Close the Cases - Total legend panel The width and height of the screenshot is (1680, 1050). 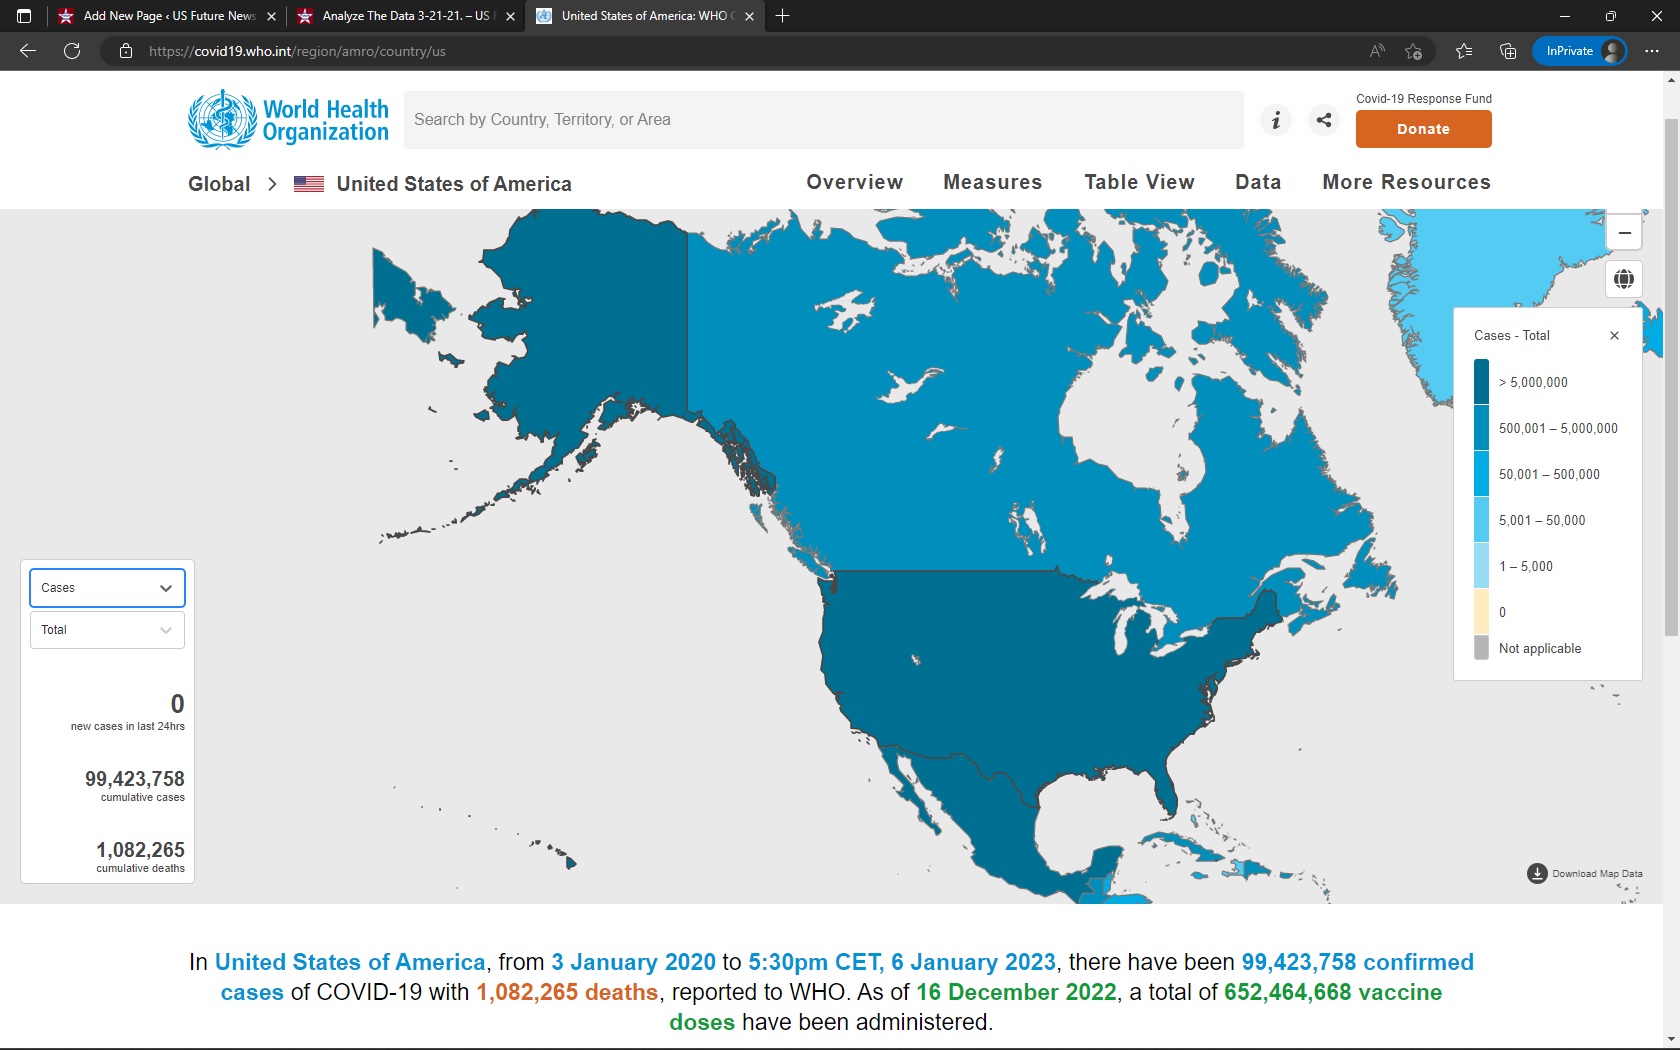[x=1614, y=336]
